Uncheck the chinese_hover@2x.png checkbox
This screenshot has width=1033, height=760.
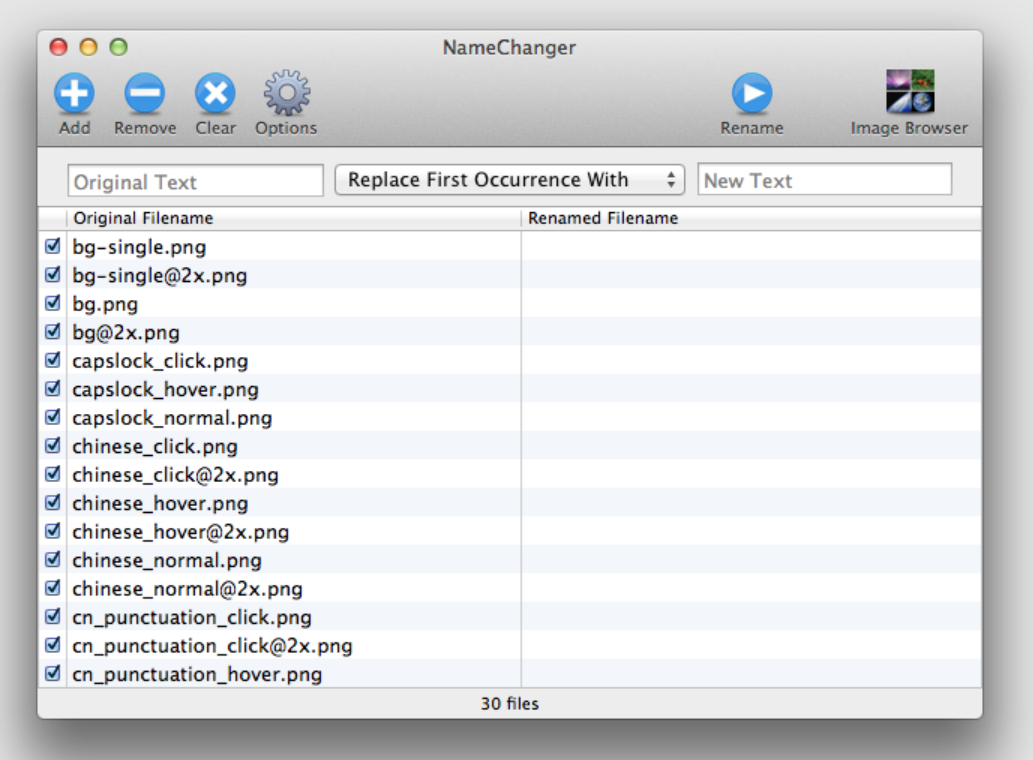point(53,531)
